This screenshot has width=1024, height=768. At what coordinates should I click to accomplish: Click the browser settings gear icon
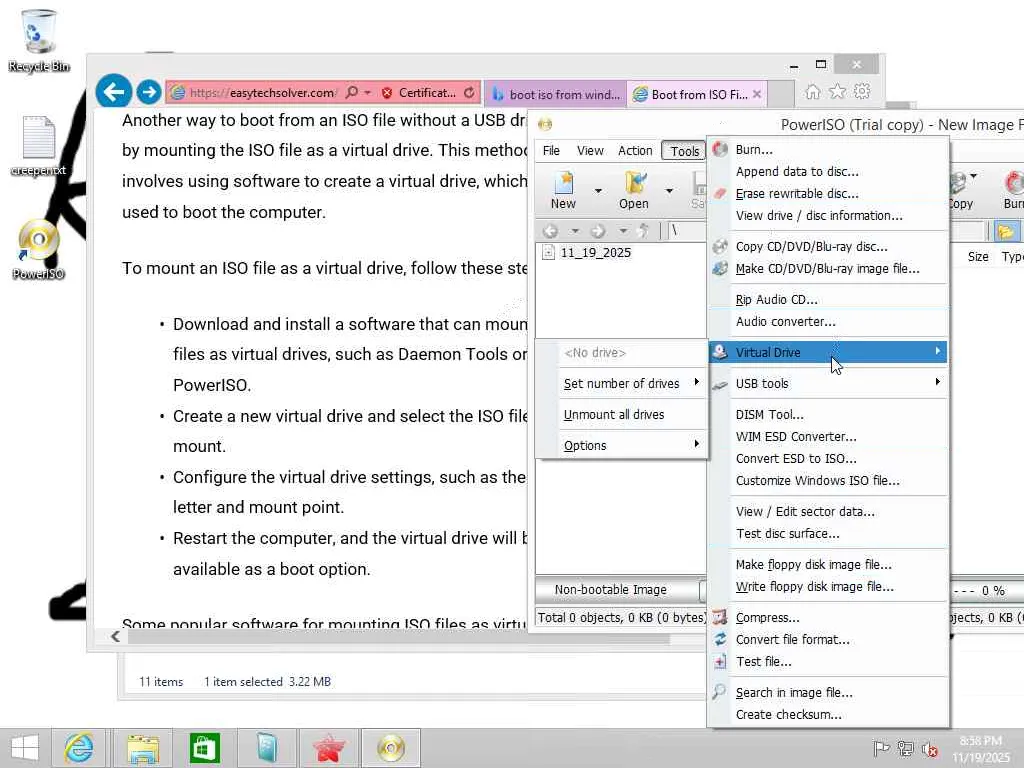pyautogui.click(x=862, y=91)
